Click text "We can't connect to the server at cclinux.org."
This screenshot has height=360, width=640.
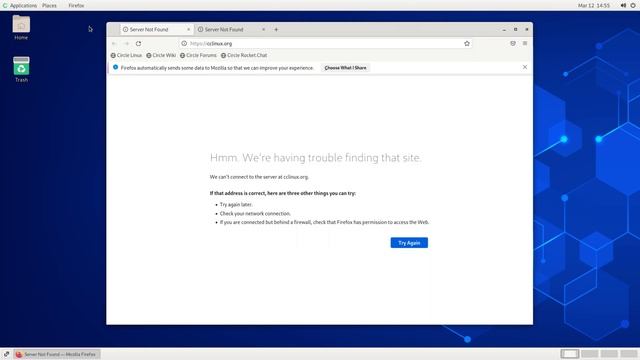click(x=259, y=177)
